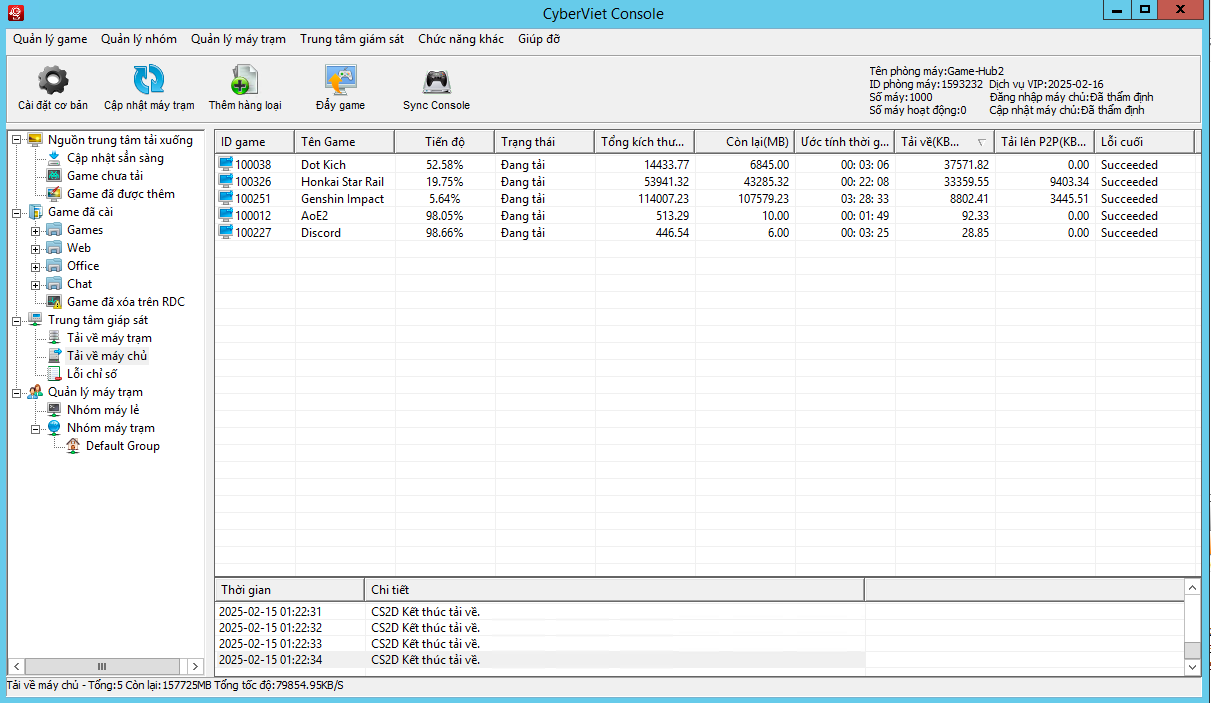Expand the Office tree node
Image resolution: width=1211 pixels, height=703 pixels.
point(36,267)
